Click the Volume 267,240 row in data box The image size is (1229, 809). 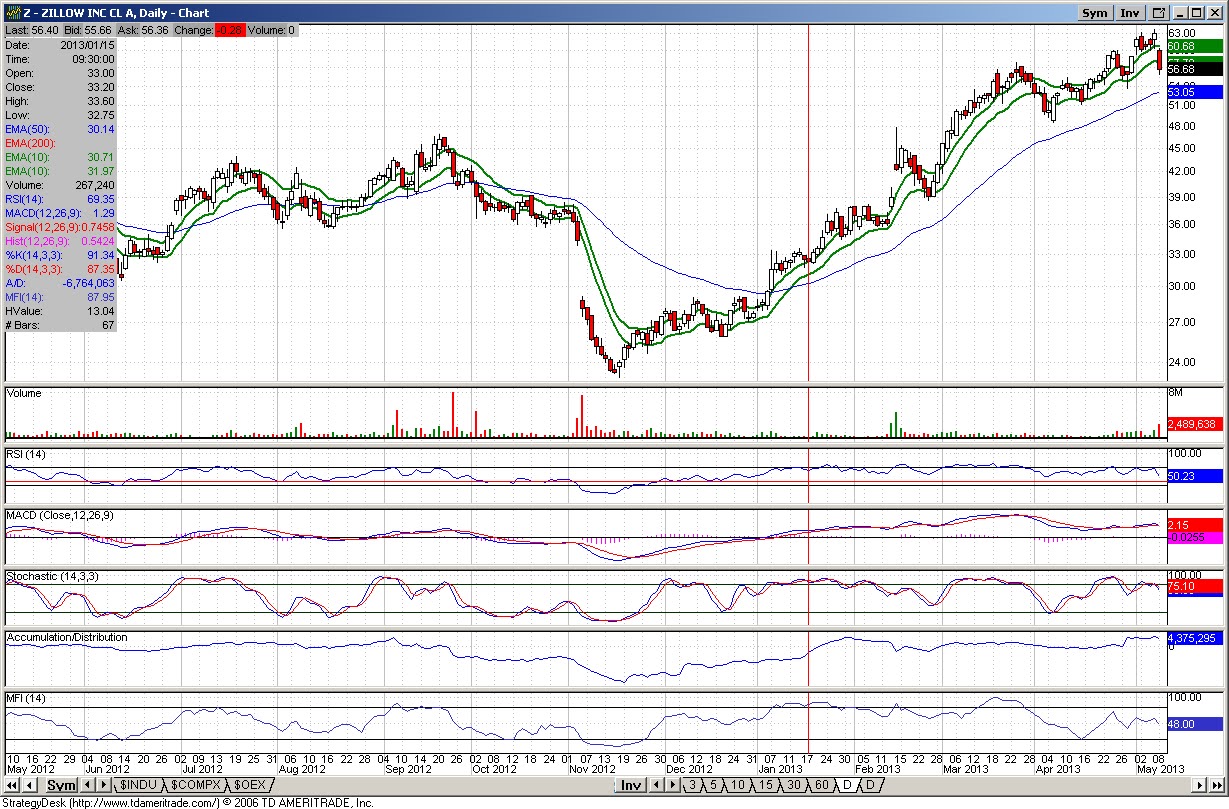tap(60, 185)
